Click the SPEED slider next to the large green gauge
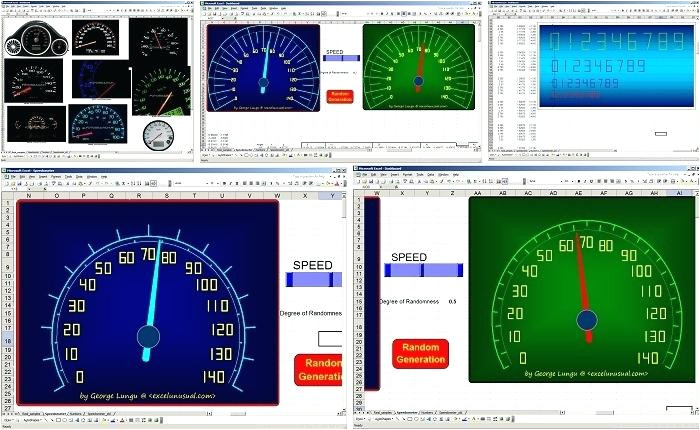Viewport: 700px width, 430px height. point(423,270)
